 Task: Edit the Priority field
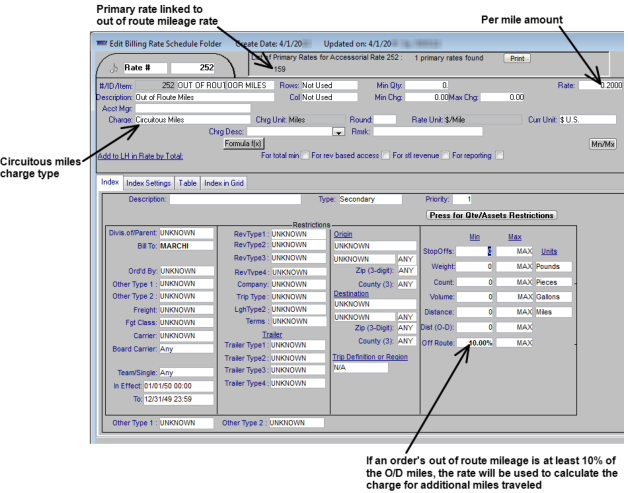462,199
